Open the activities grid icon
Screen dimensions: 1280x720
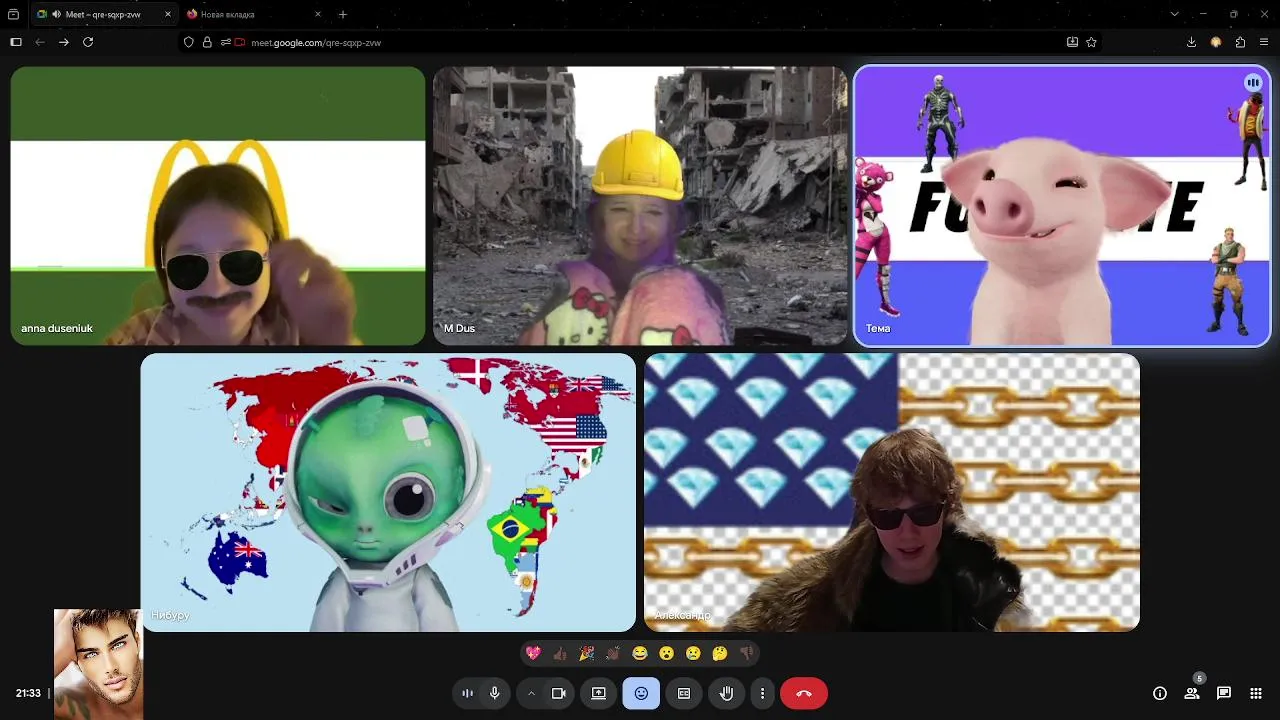[1256, 693]
